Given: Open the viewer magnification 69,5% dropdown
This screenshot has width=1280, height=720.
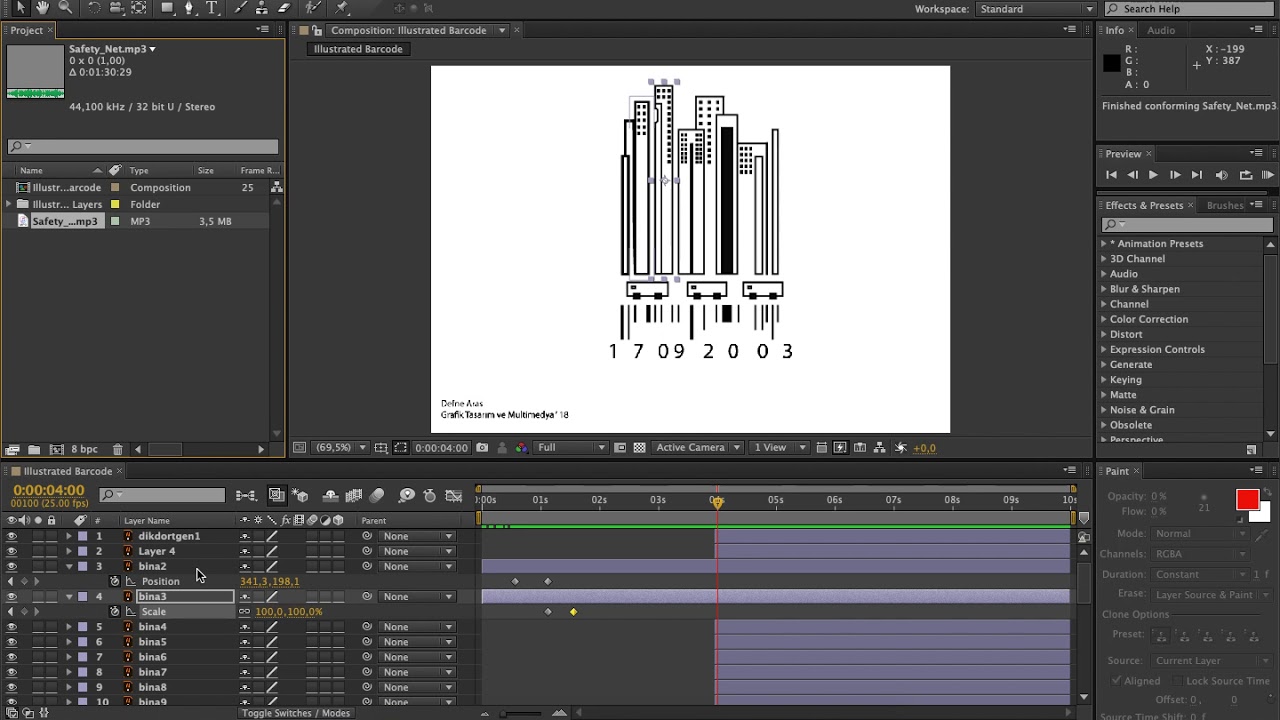Looking at the screenshot, I should 340,448.
